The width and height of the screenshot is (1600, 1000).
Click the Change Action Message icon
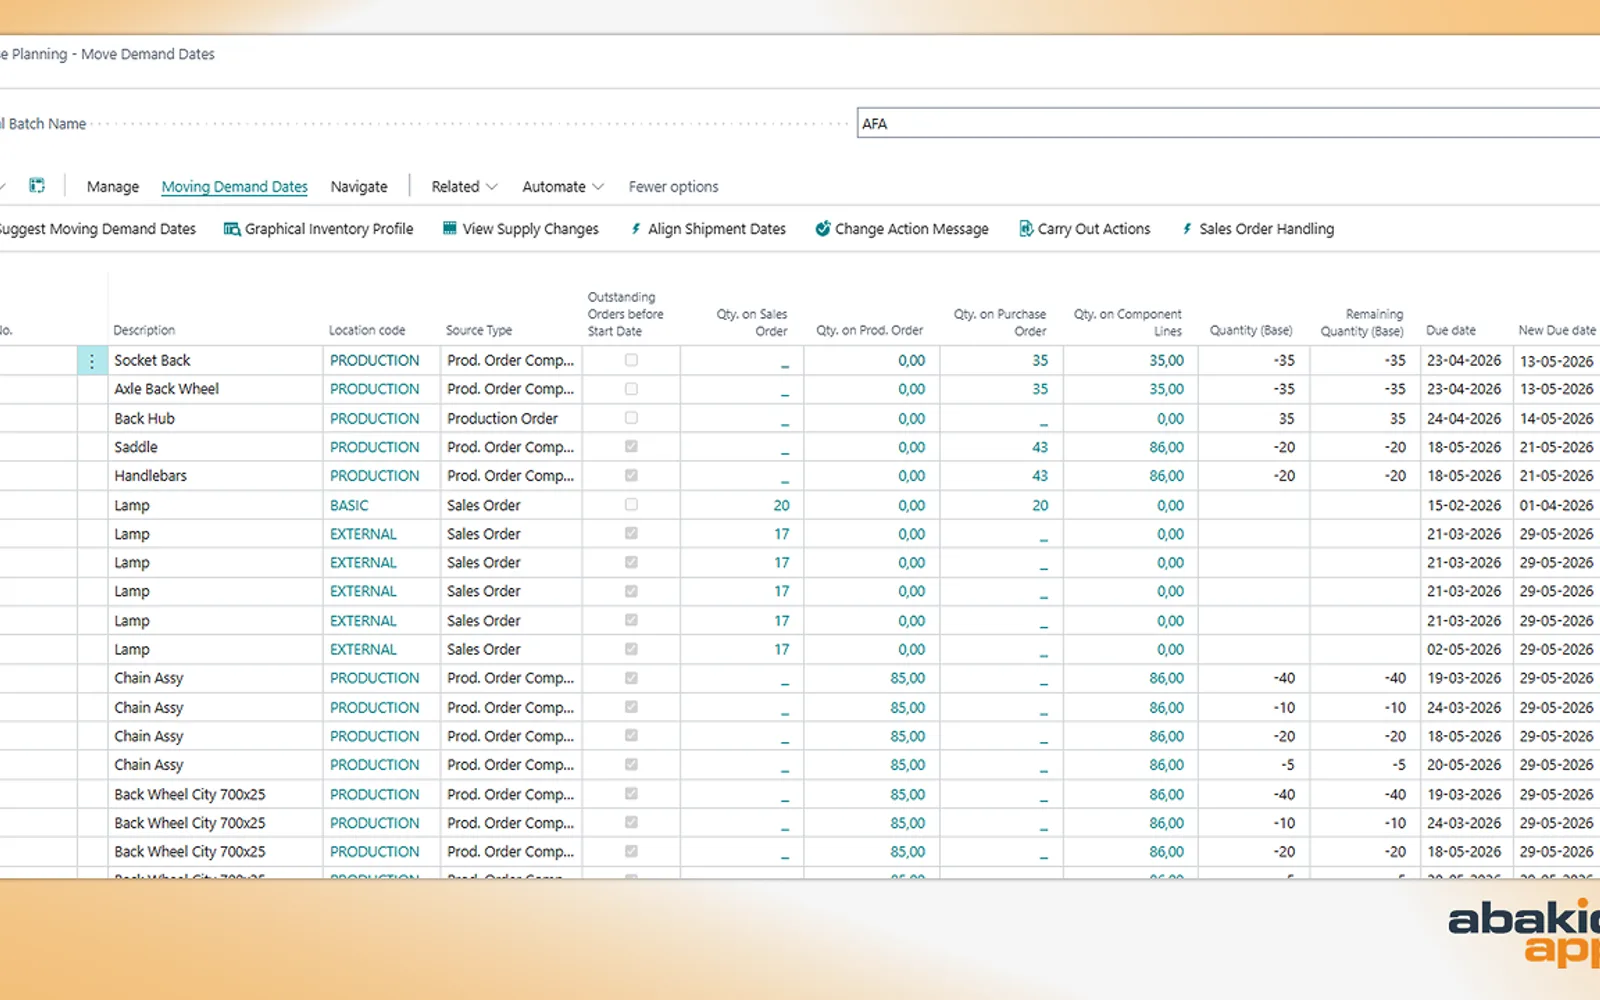coord(823,229)
